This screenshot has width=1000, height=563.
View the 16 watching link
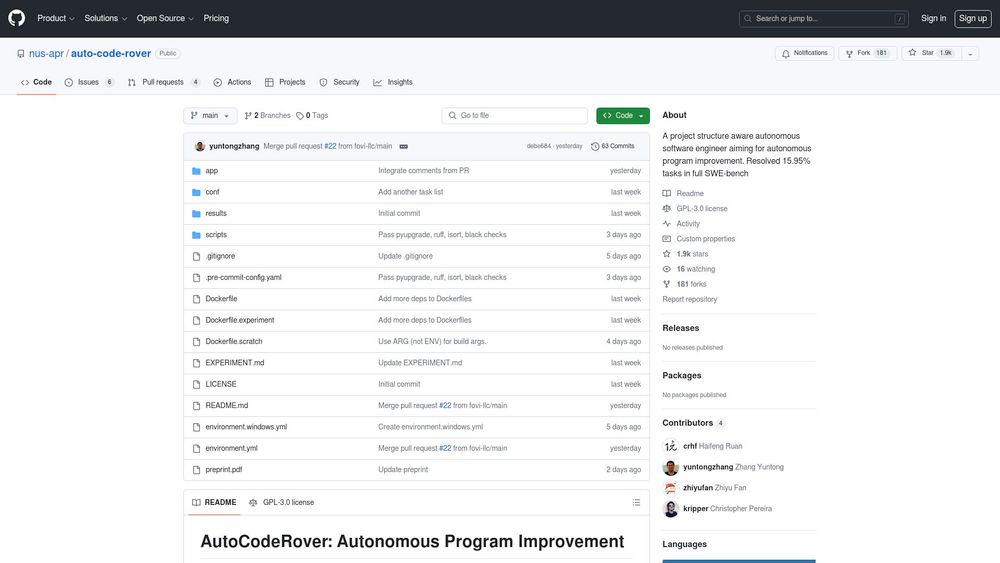pyautogui.click(x=689, y=269)
